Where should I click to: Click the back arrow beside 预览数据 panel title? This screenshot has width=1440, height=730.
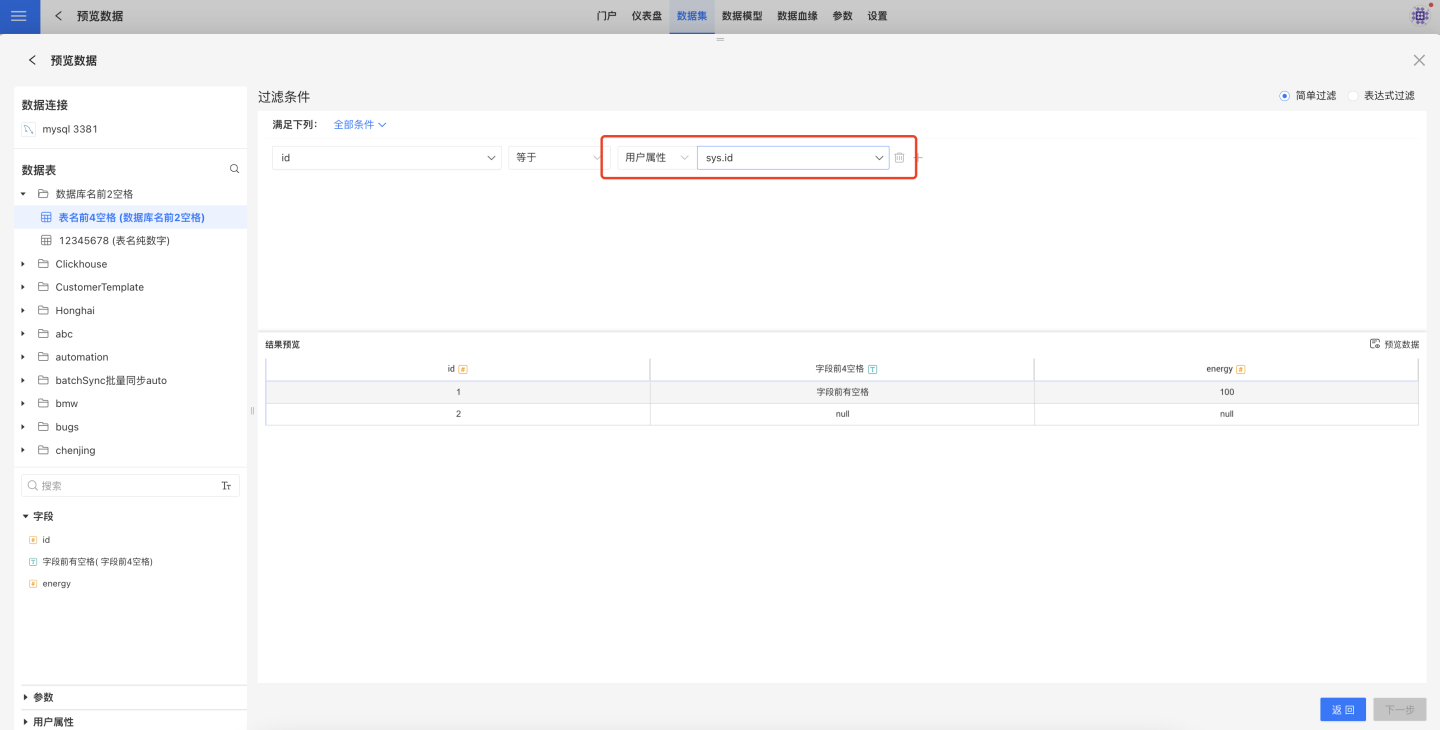coord(32,60)
